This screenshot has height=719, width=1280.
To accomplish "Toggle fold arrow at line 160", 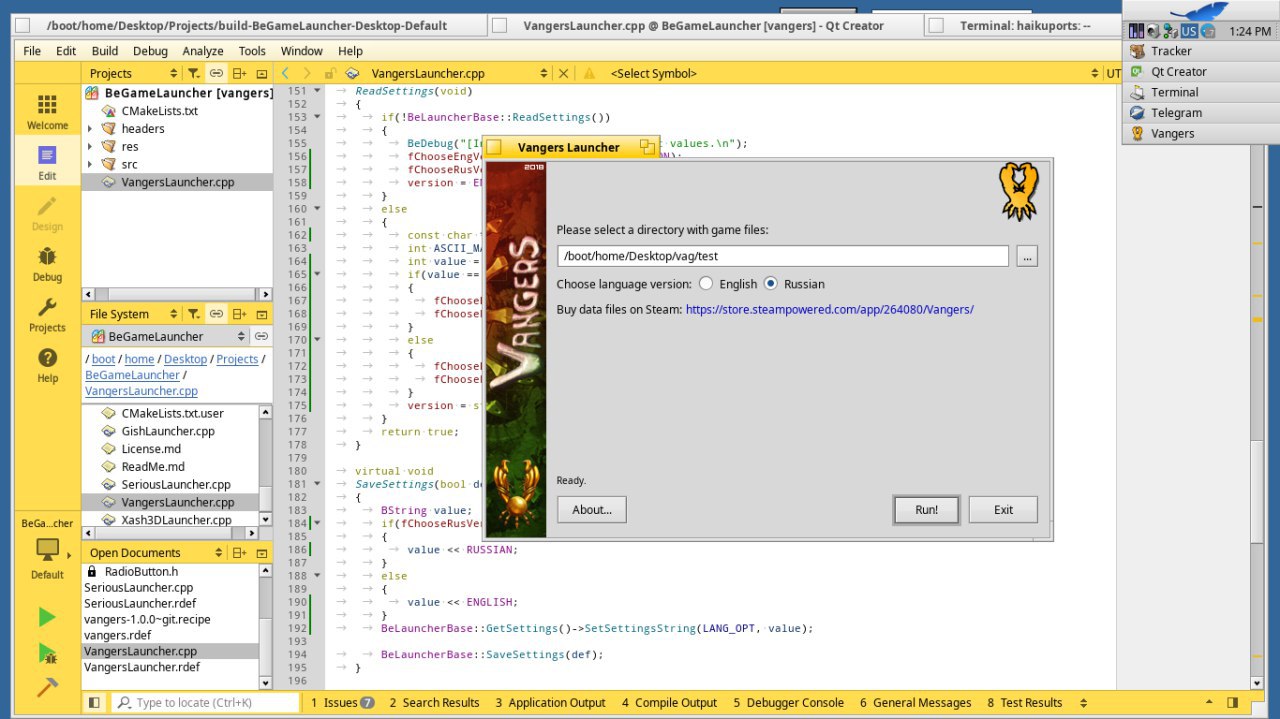I will coord(318,209).
